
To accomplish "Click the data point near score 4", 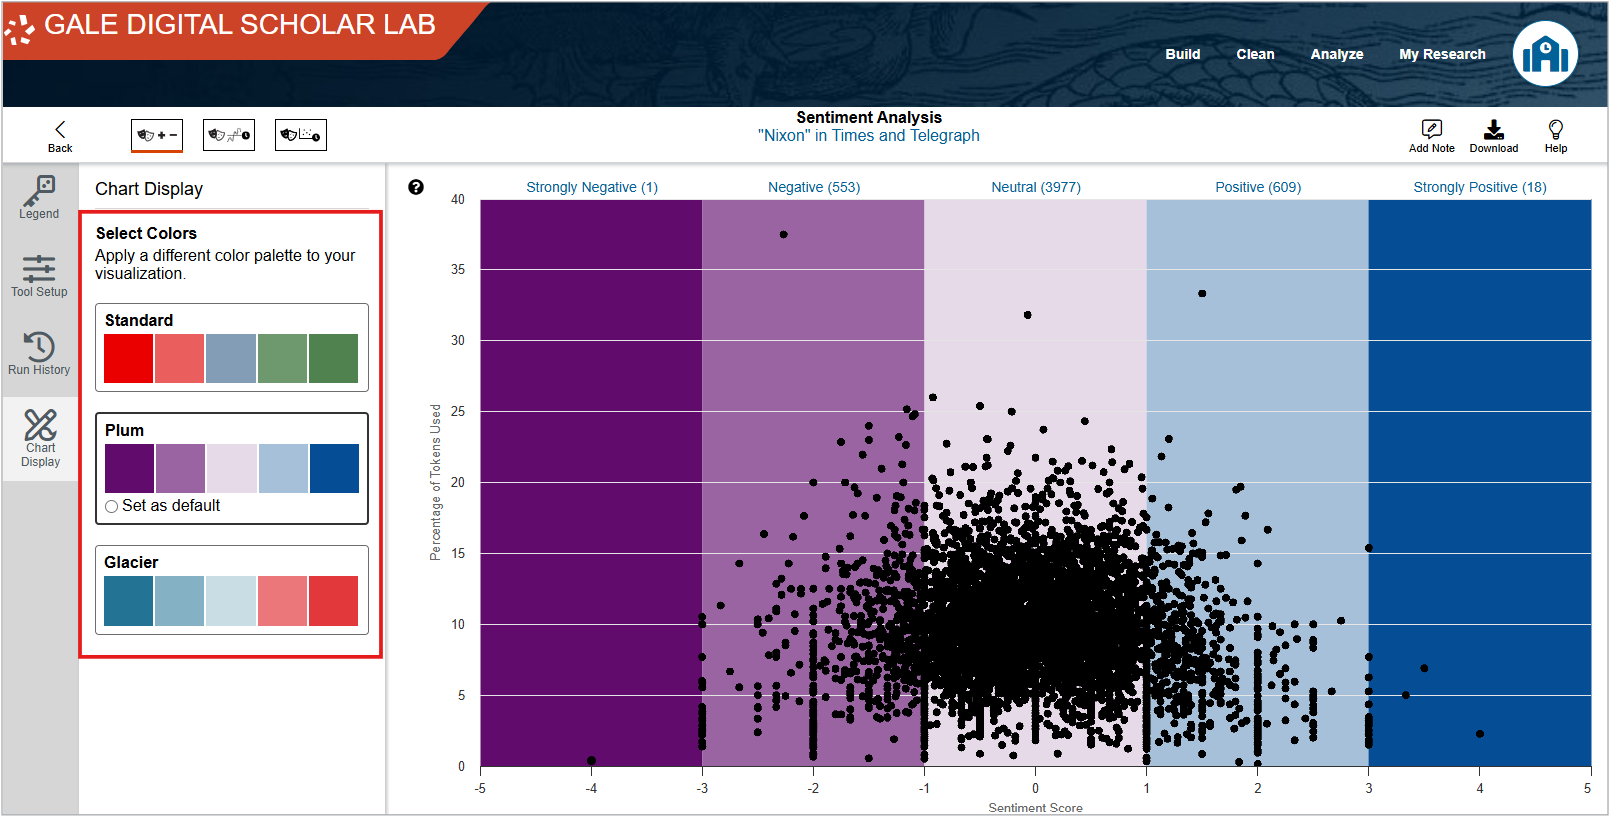I will click(x=1480, y=734).
